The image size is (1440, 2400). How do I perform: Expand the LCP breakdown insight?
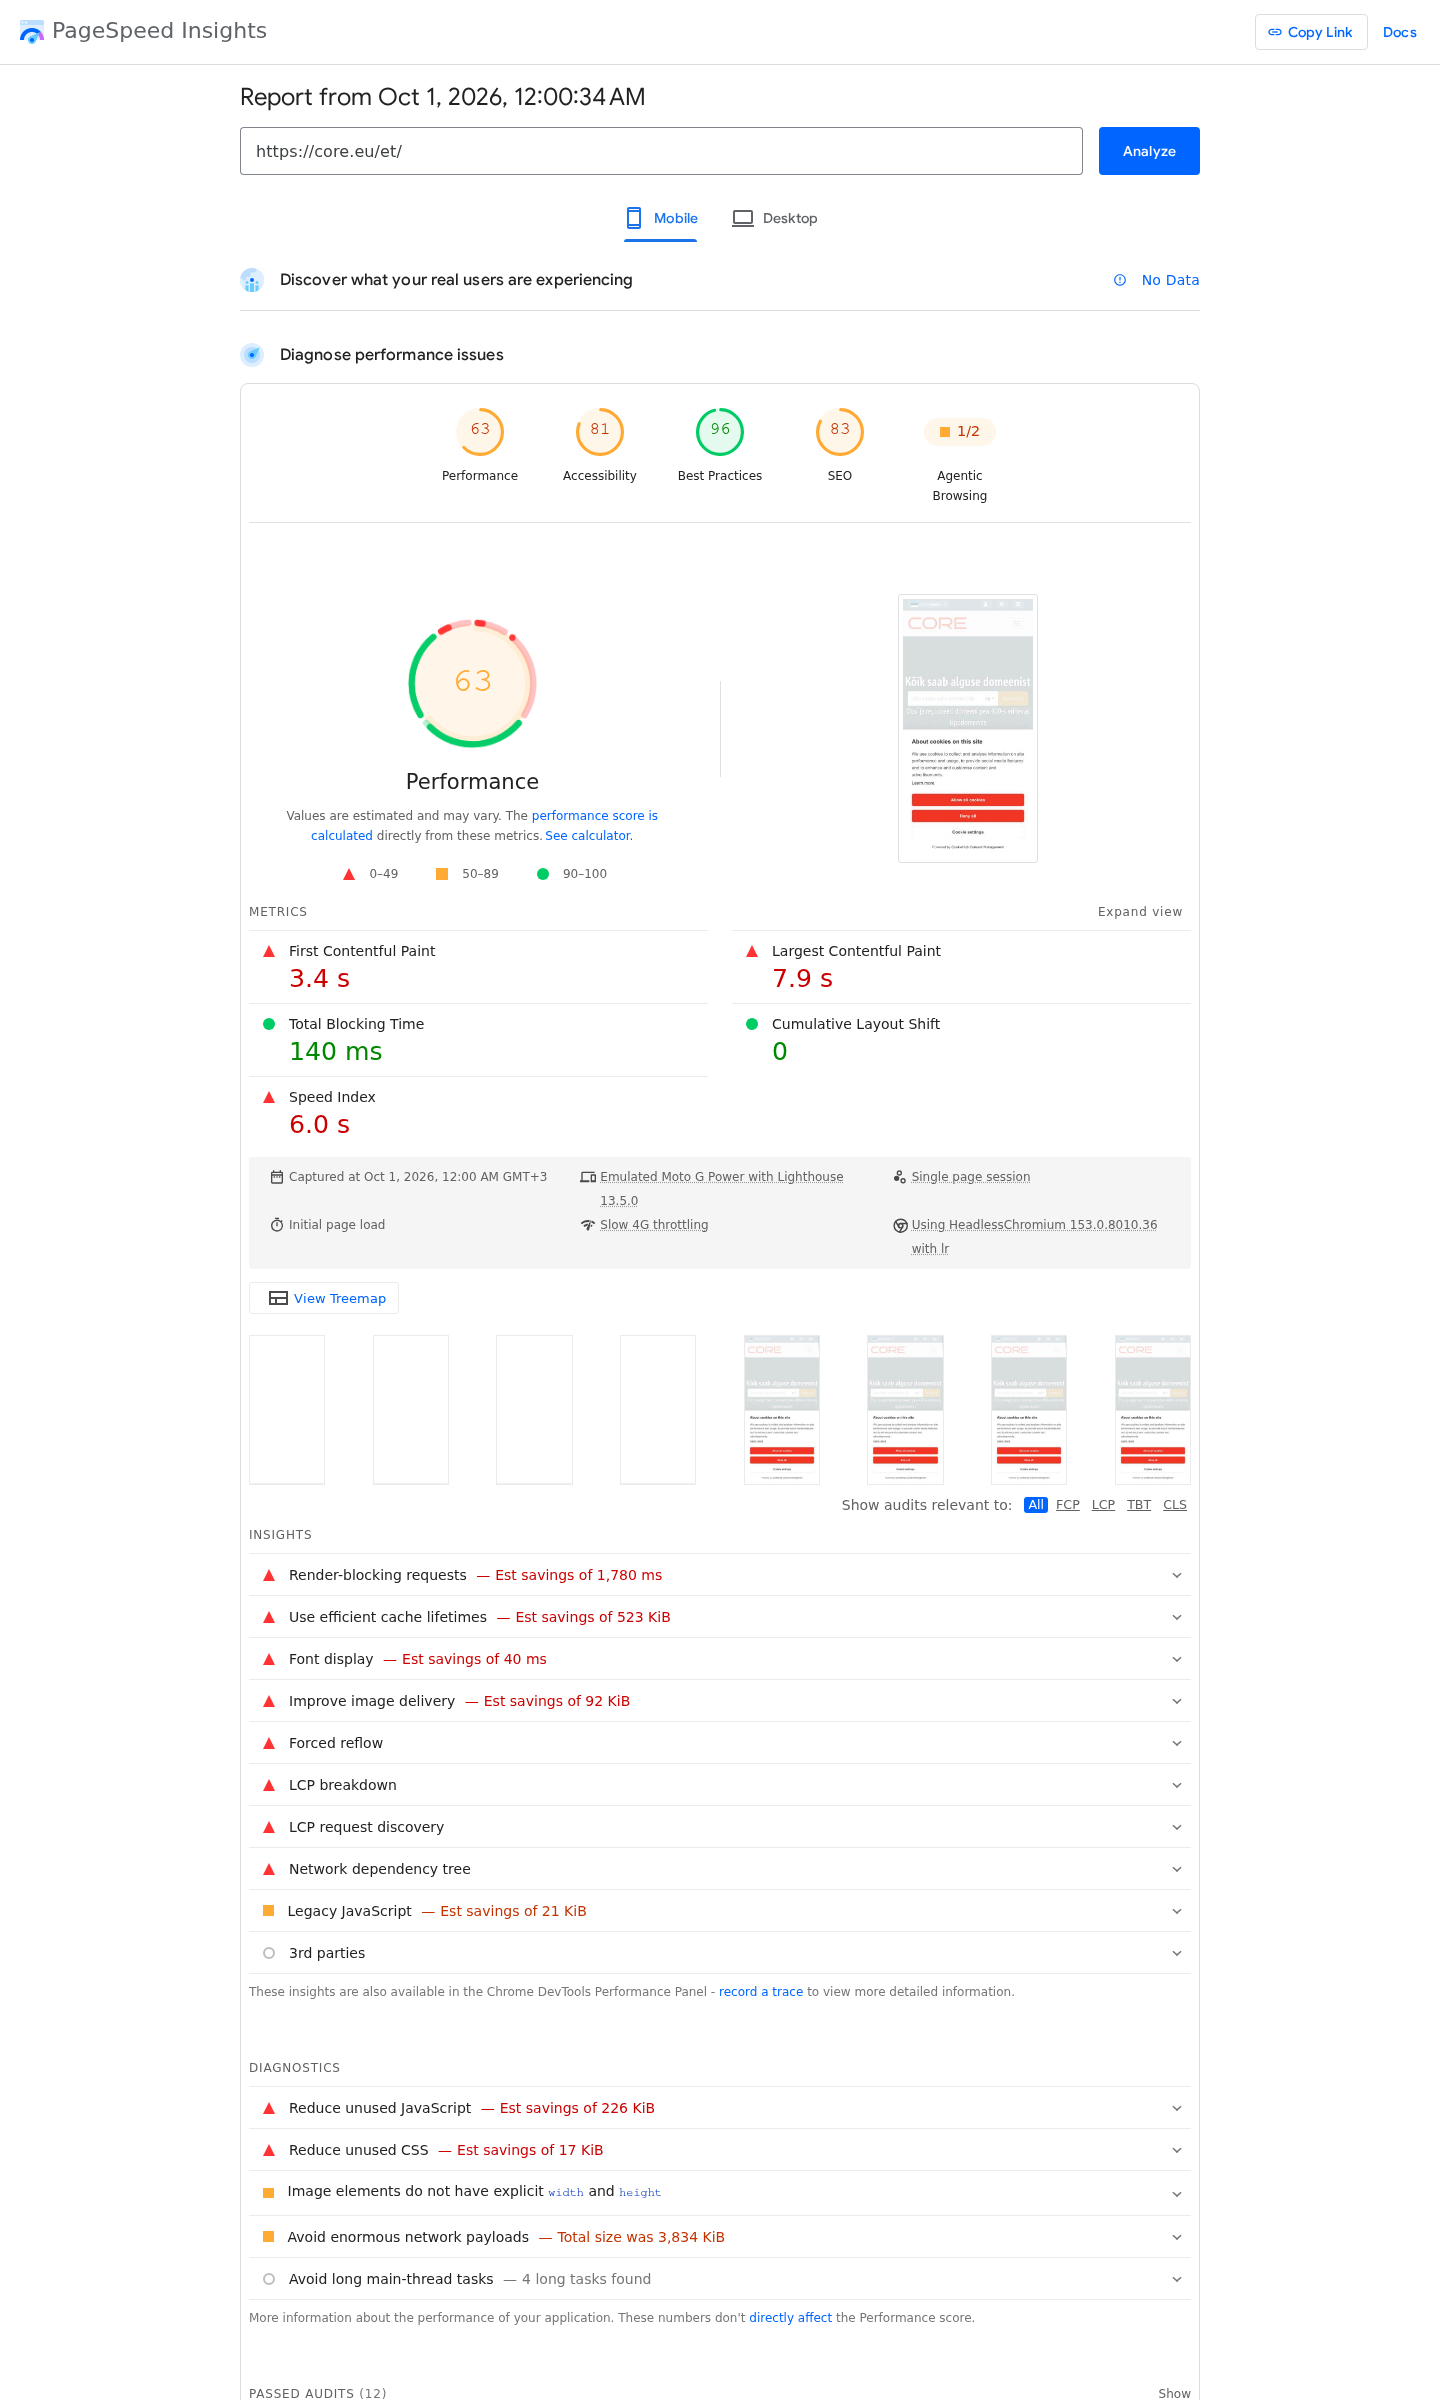pos(720,1785)
